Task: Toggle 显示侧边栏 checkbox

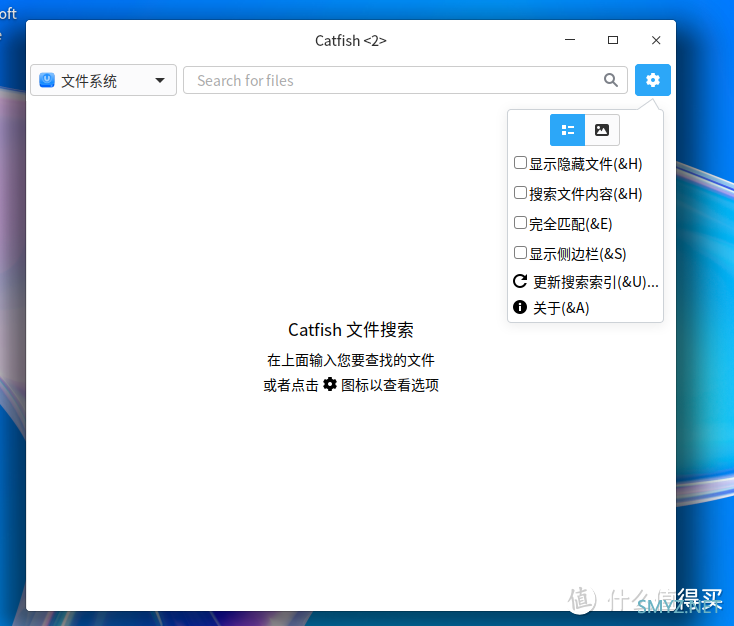Action: pos(520,253)
